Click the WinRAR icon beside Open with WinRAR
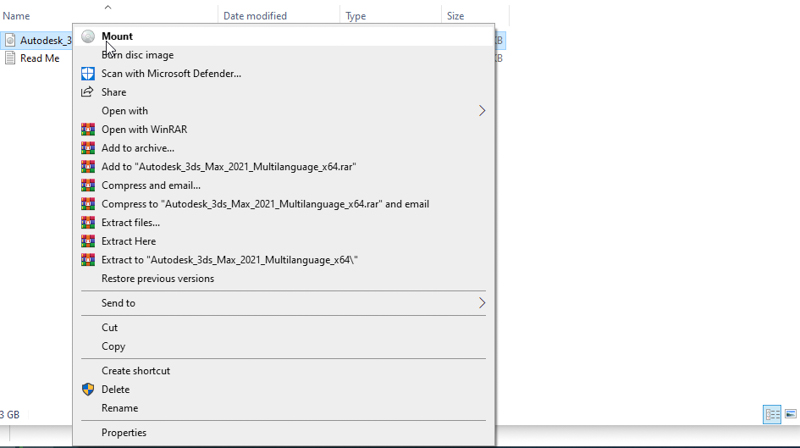800x448 pixels. click(88, 130)
